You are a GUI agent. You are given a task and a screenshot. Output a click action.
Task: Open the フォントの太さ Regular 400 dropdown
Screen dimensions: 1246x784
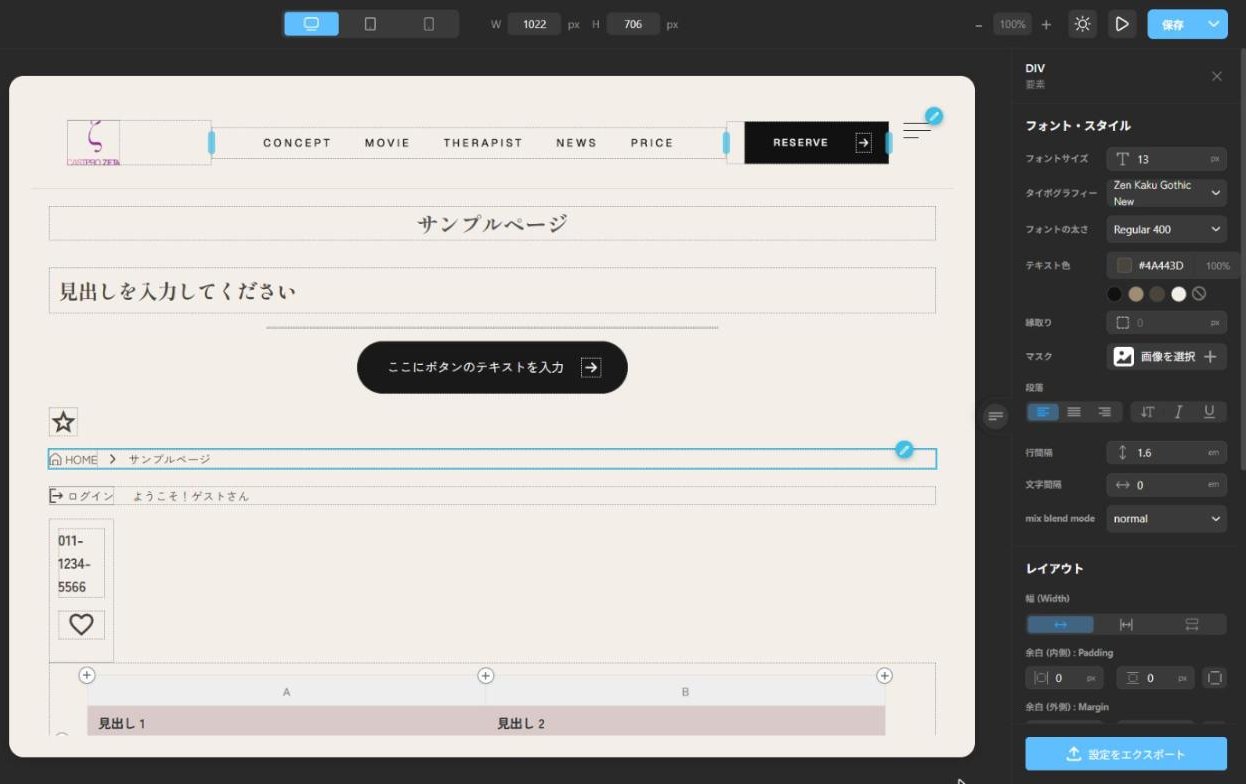1166,229
